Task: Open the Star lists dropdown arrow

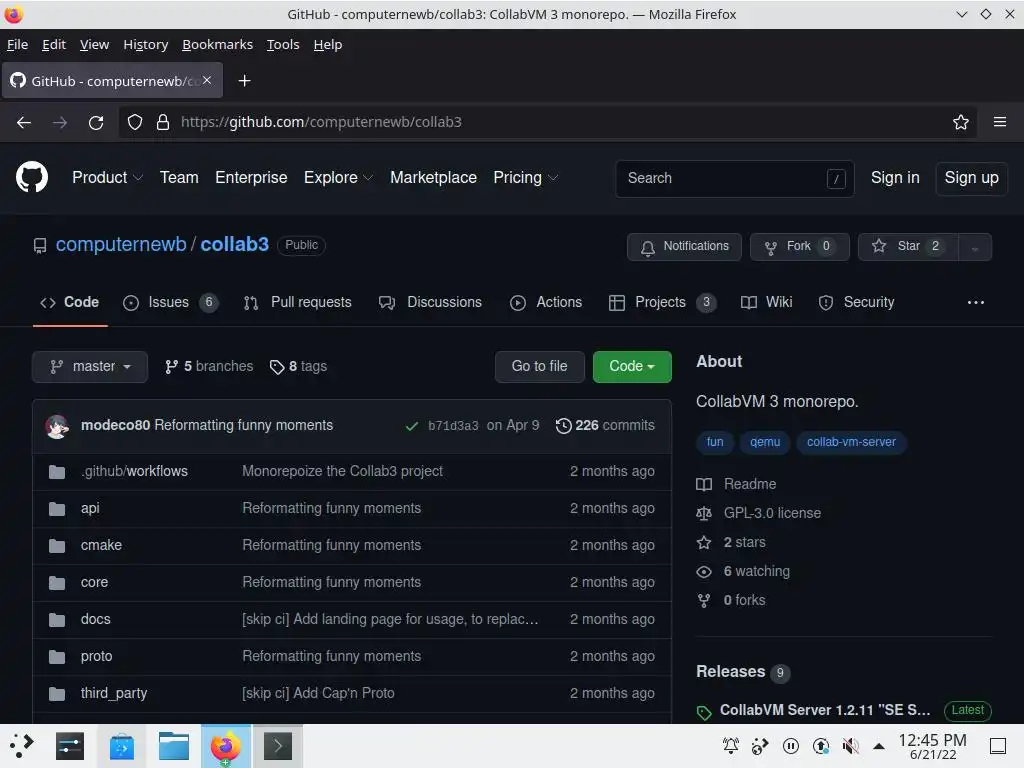Action: (974, 248)
